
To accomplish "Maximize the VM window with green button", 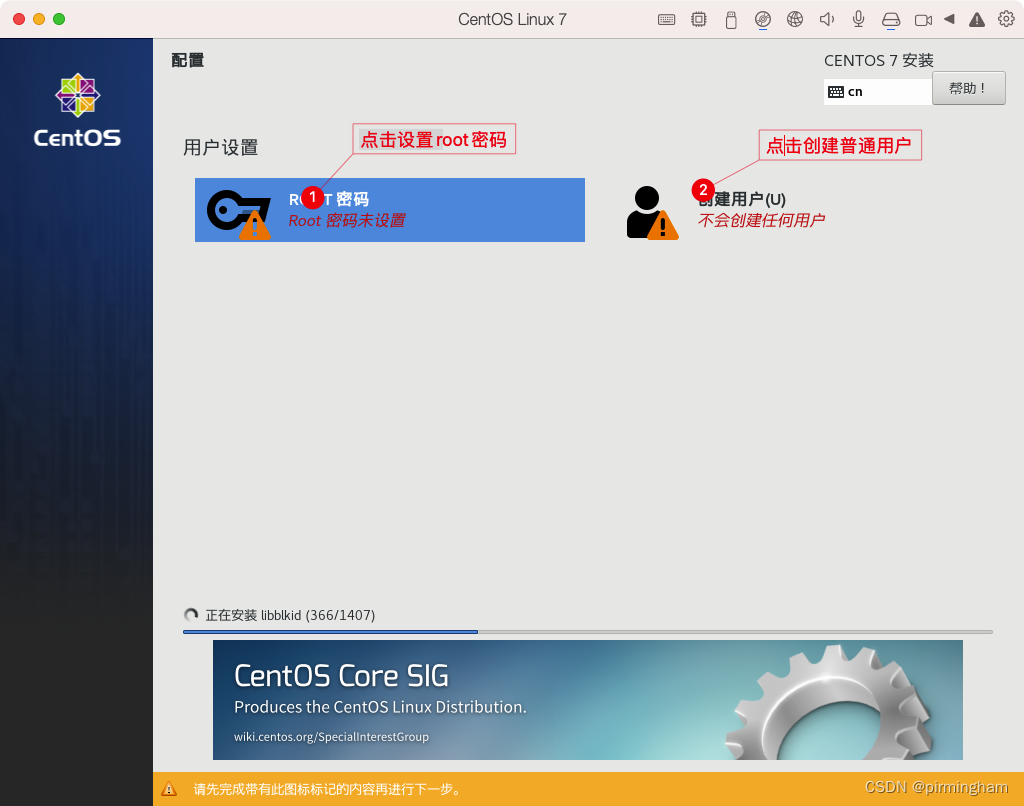I will point(59,19).
